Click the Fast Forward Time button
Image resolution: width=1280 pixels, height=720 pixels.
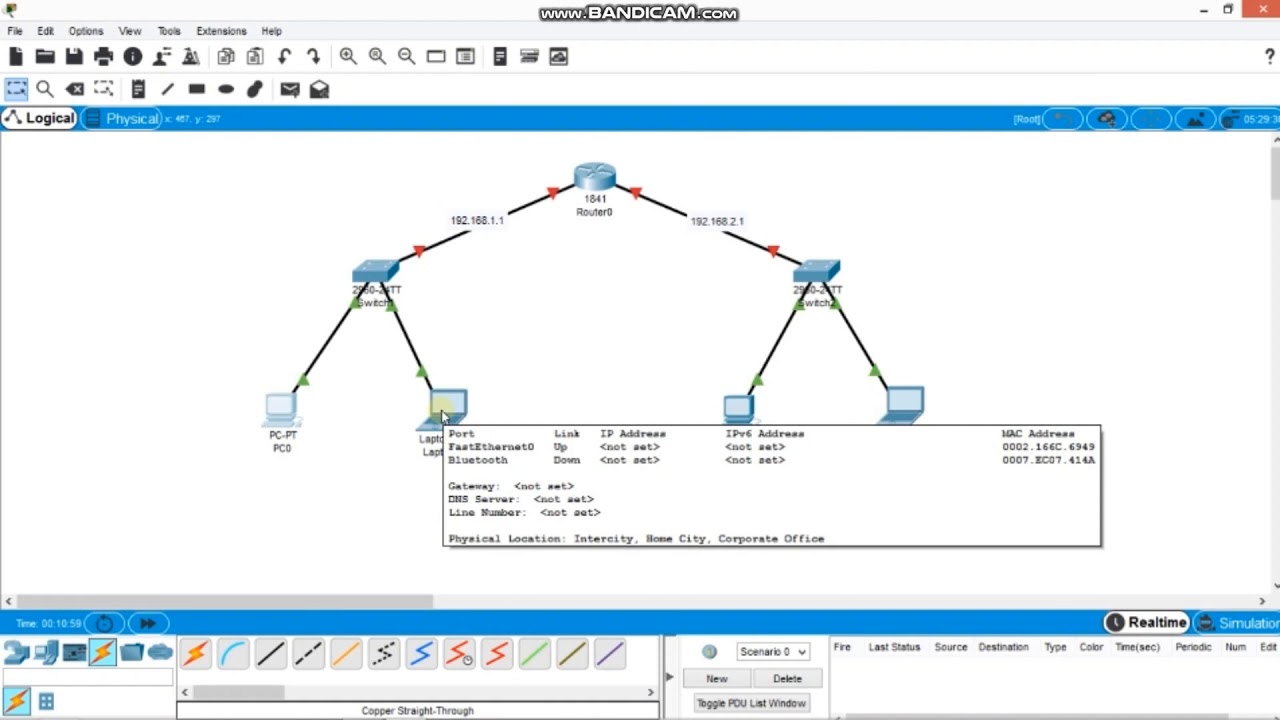click(147, 623)
